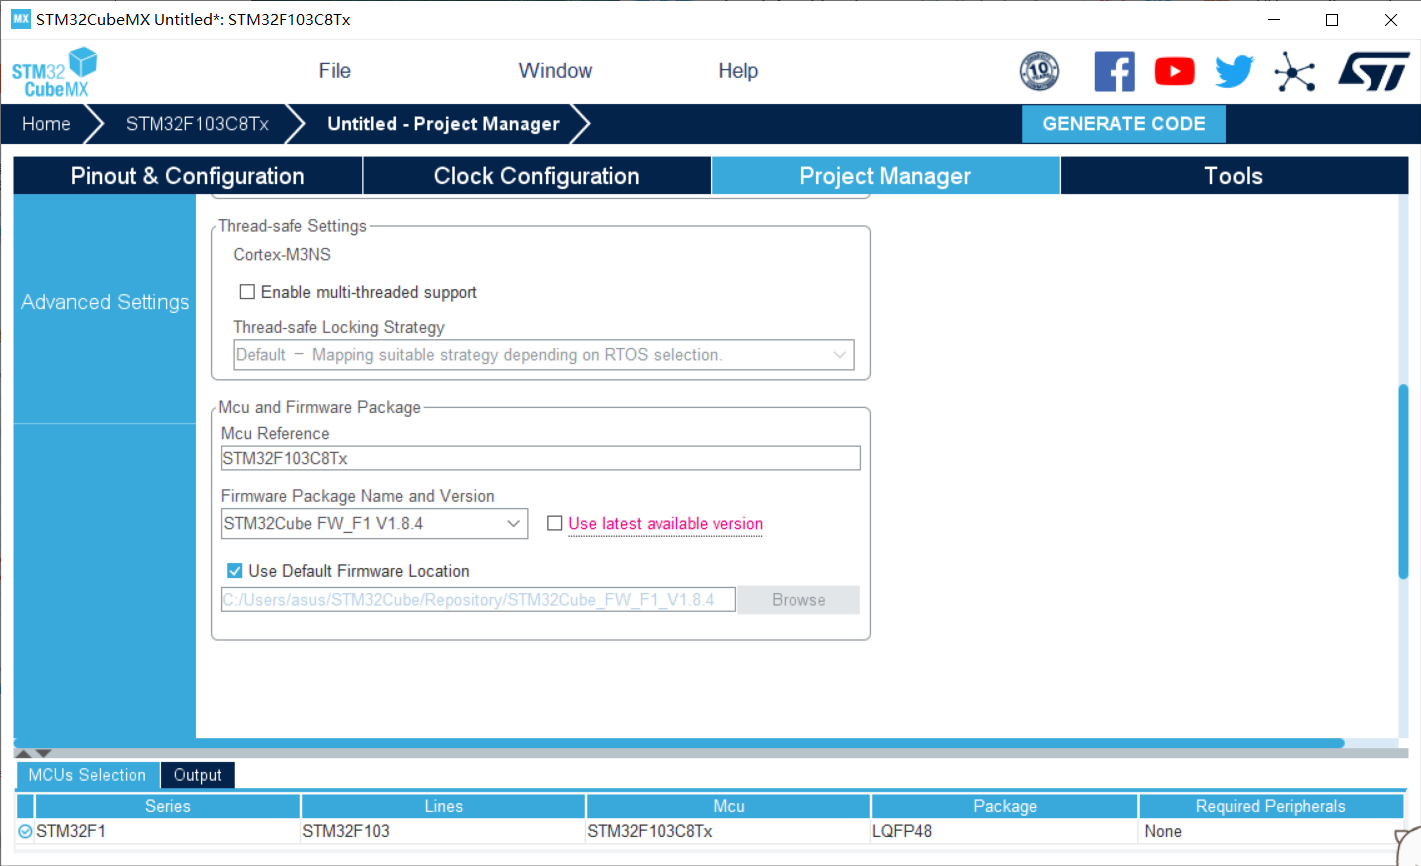1421x866 pixels.
Task: Uncheck Use Default Firmware Location
Action: [x=235, y=571]
